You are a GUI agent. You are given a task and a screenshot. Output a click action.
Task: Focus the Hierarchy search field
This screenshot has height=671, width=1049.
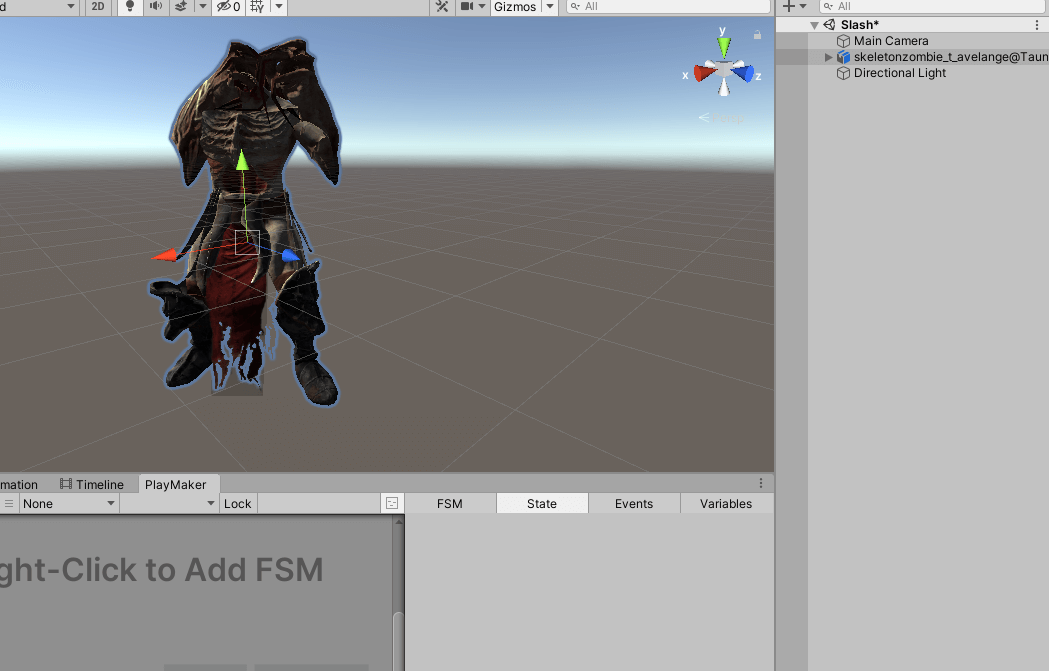click(933, 7)
